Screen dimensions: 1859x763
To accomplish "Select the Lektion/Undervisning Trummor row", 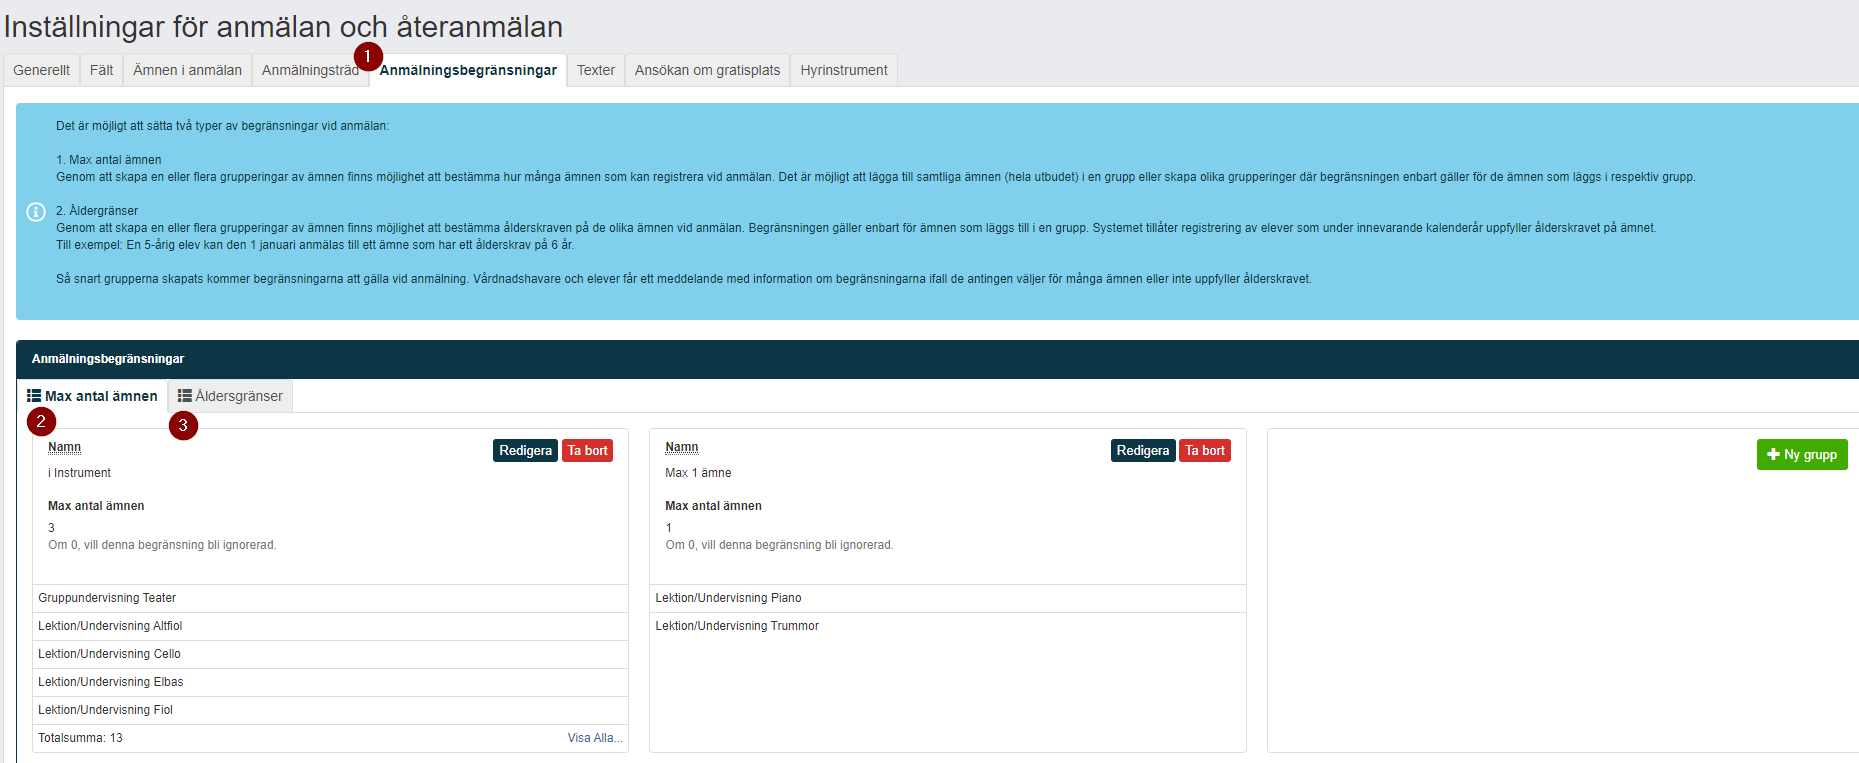I will coord(948,626).
